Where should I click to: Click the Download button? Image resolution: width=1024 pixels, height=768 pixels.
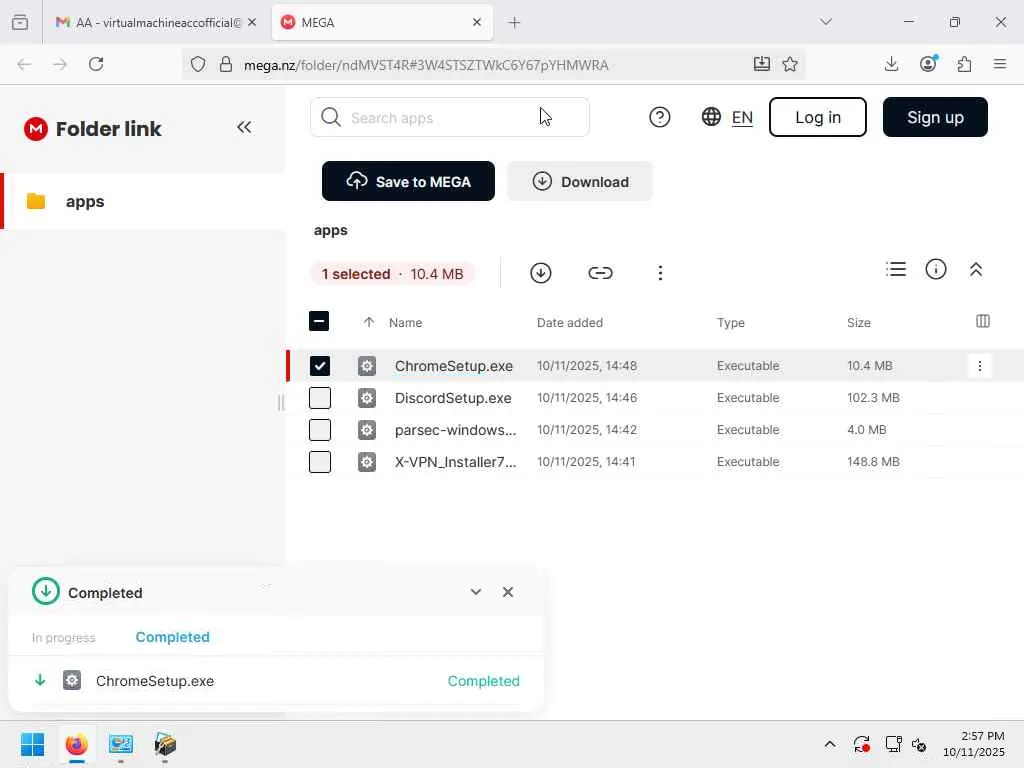[580, 181]
